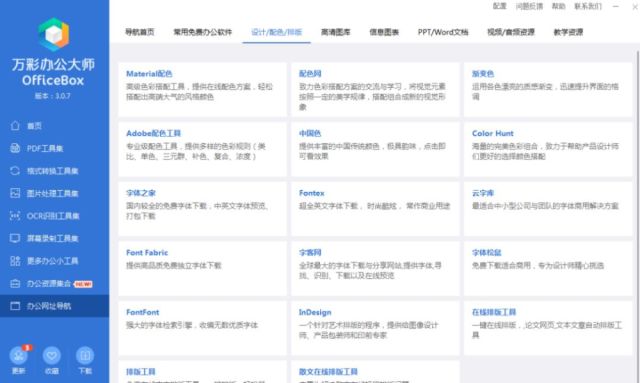Open the PDF工具集 sidebar icon
Image resolution: width=640 pixels, height=383 pixels.
[15, 148]
